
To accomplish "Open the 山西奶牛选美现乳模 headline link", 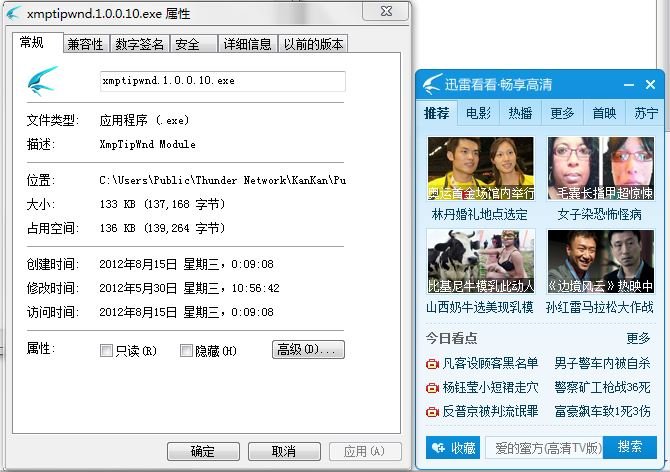I will [480, 307].
